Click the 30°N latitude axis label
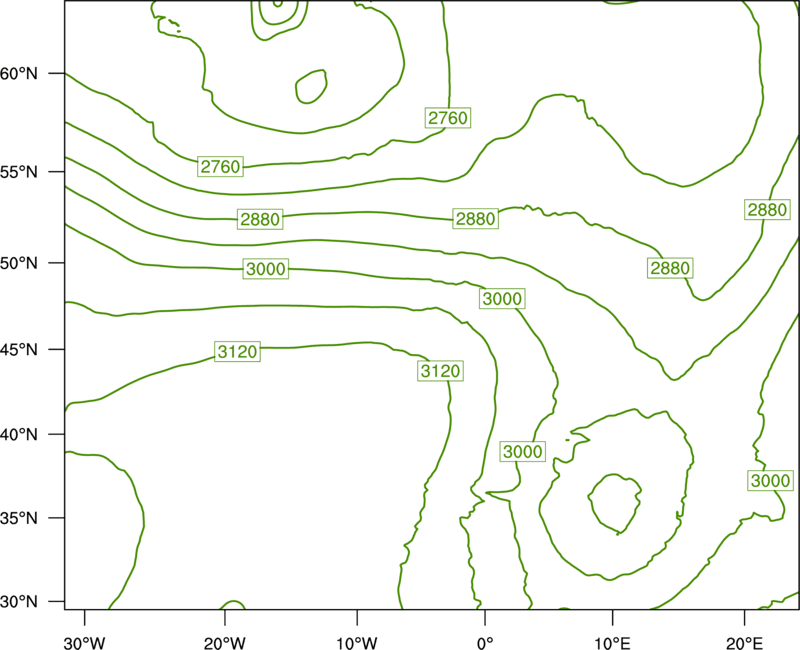 click(19, 602)
